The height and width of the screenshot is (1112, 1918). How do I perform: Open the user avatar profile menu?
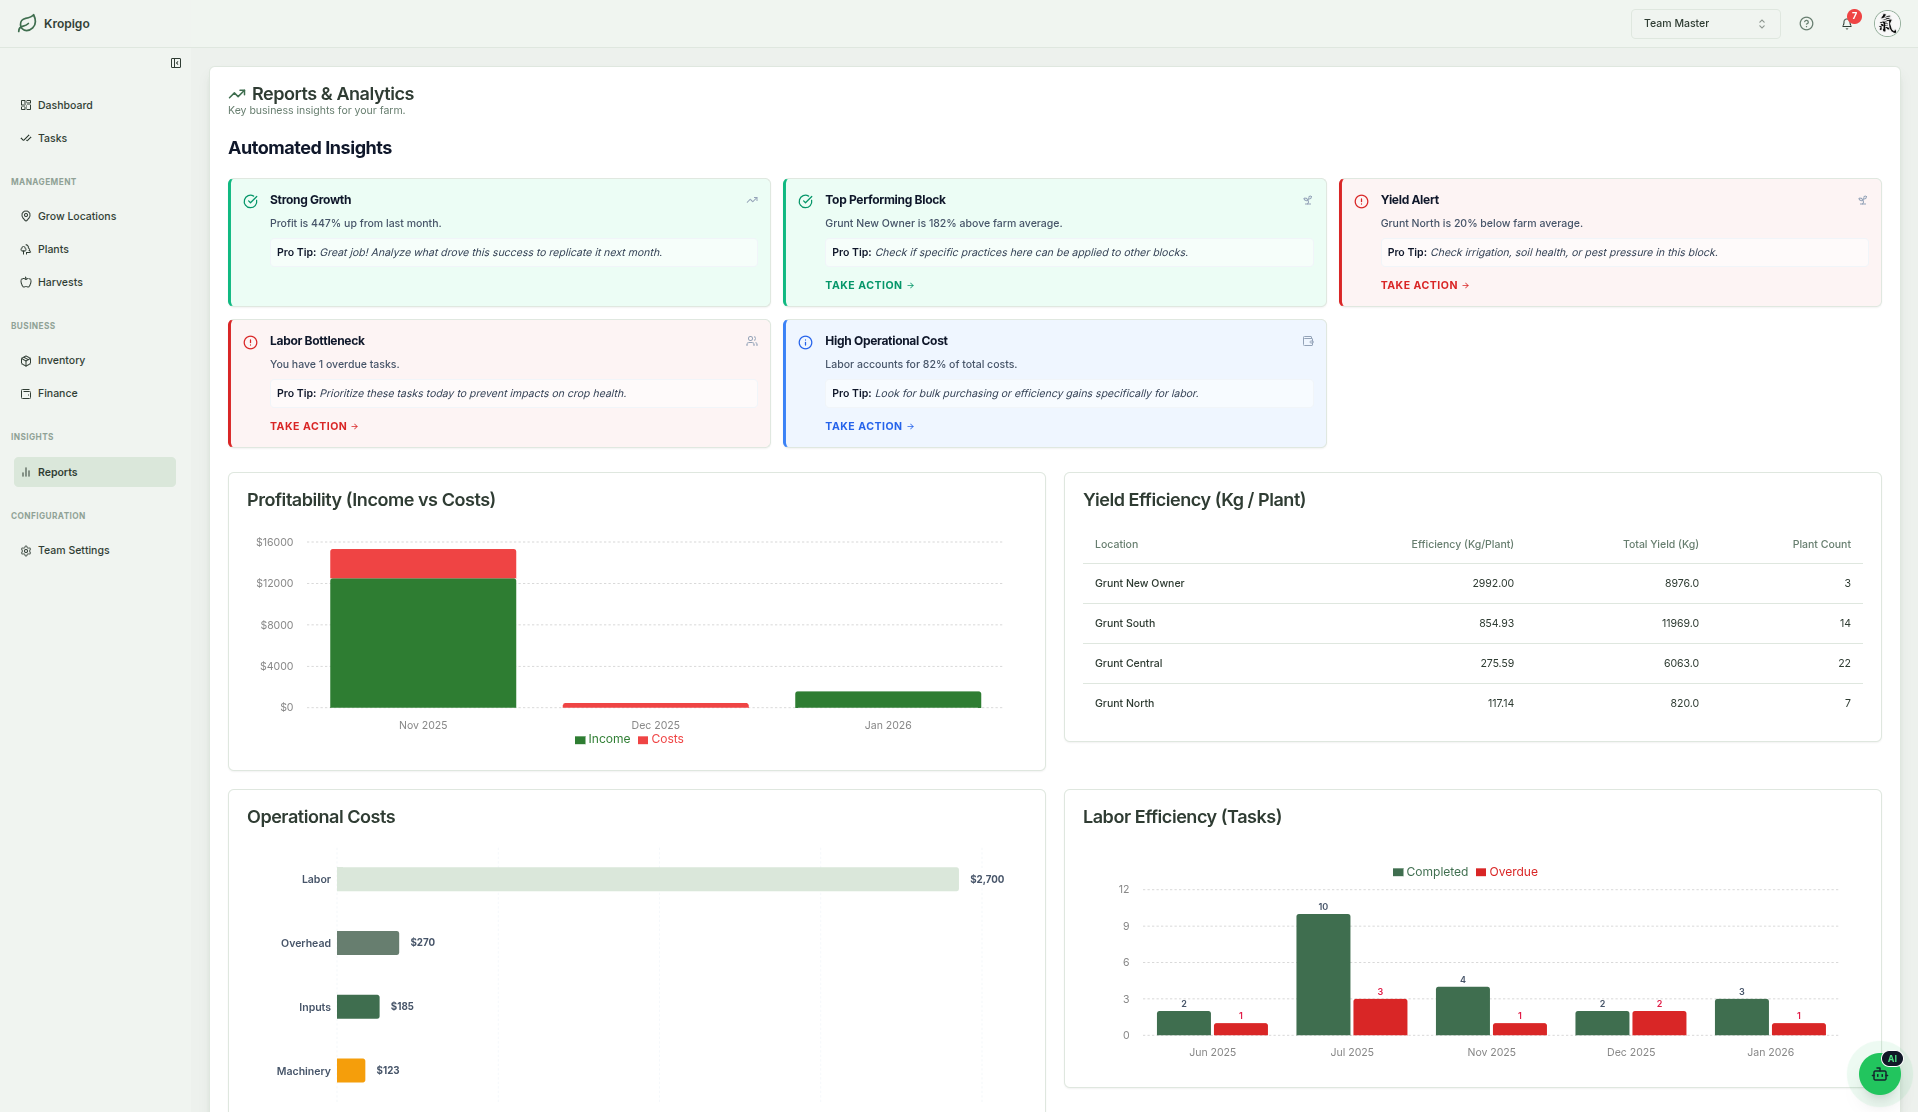click(x=1885, y=23)
